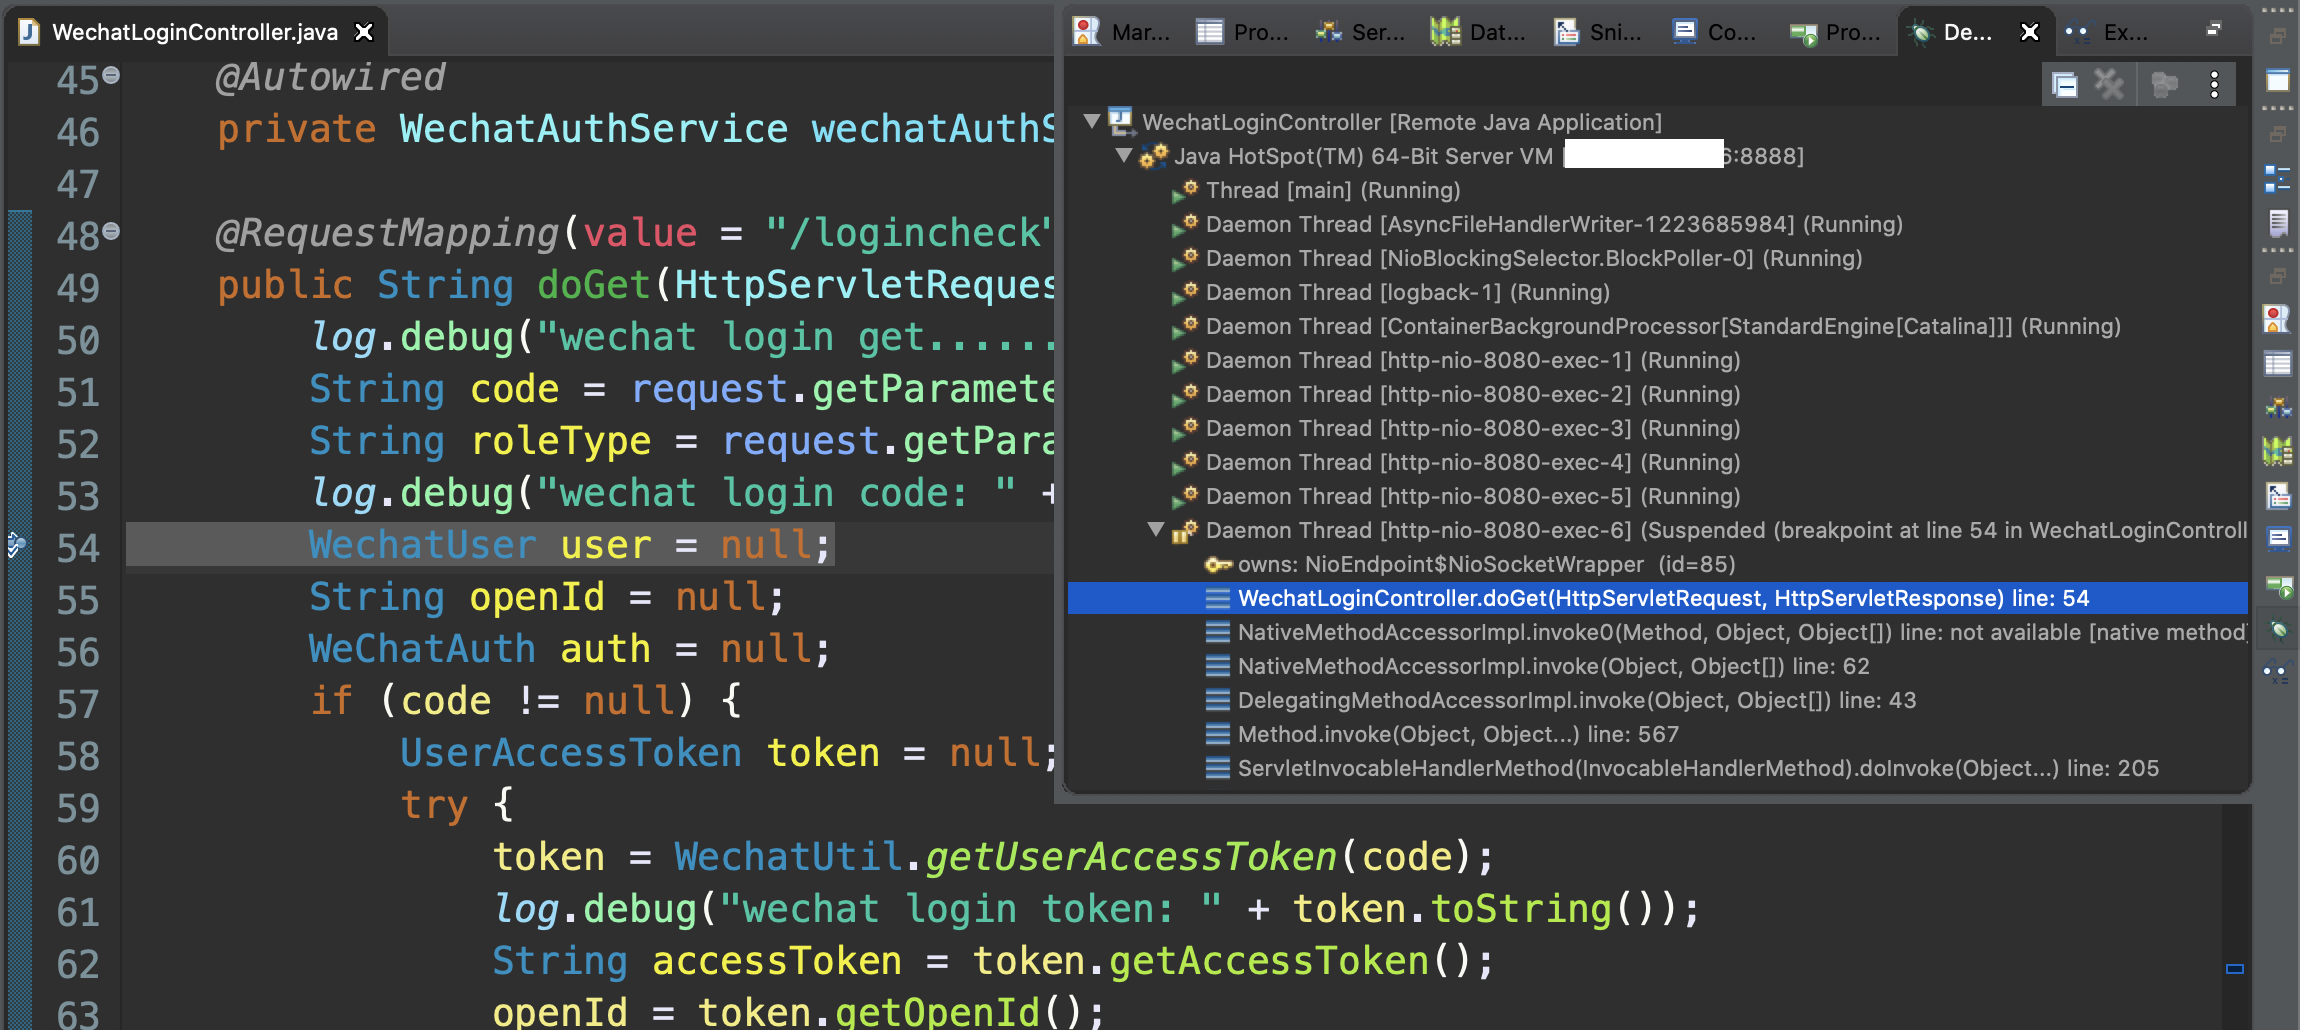The image size is (2300, 1030).
Task: Open the Task List document icon in right trim
Action: [2278, 223]
